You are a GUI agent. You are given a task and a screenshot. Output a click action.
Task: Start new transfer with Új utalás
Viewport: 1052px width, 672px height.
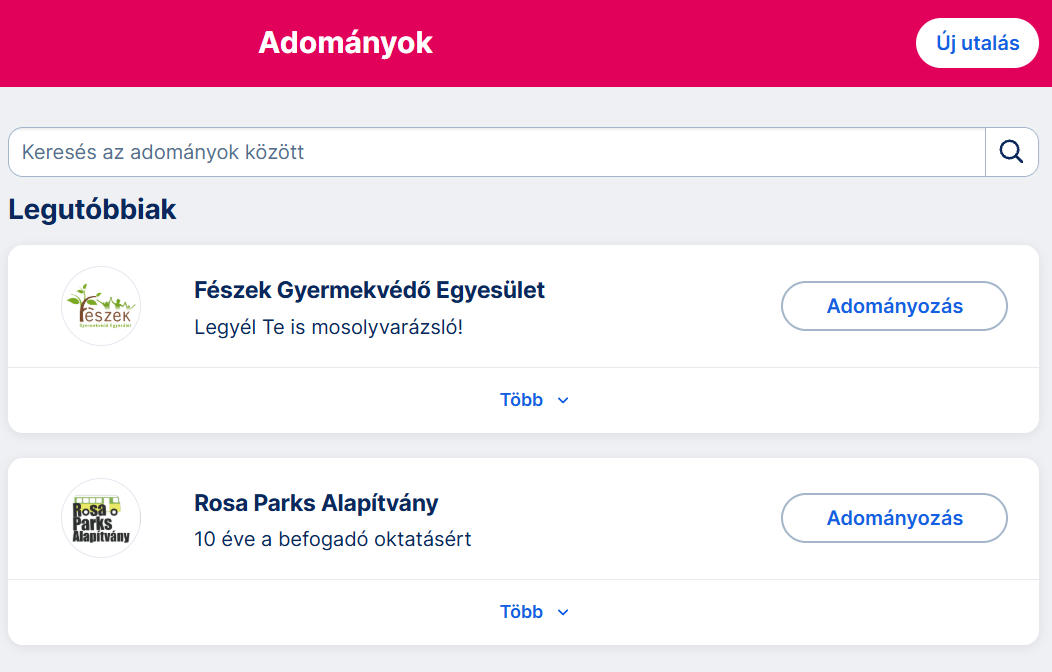pos(977,43)
